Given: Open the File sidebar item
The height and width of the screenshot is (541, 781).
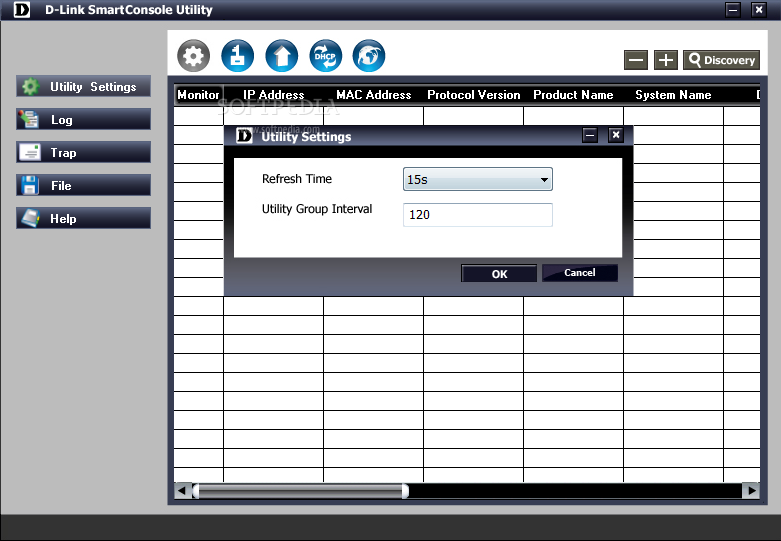Looking at the screenshot, I should point(83,185).
